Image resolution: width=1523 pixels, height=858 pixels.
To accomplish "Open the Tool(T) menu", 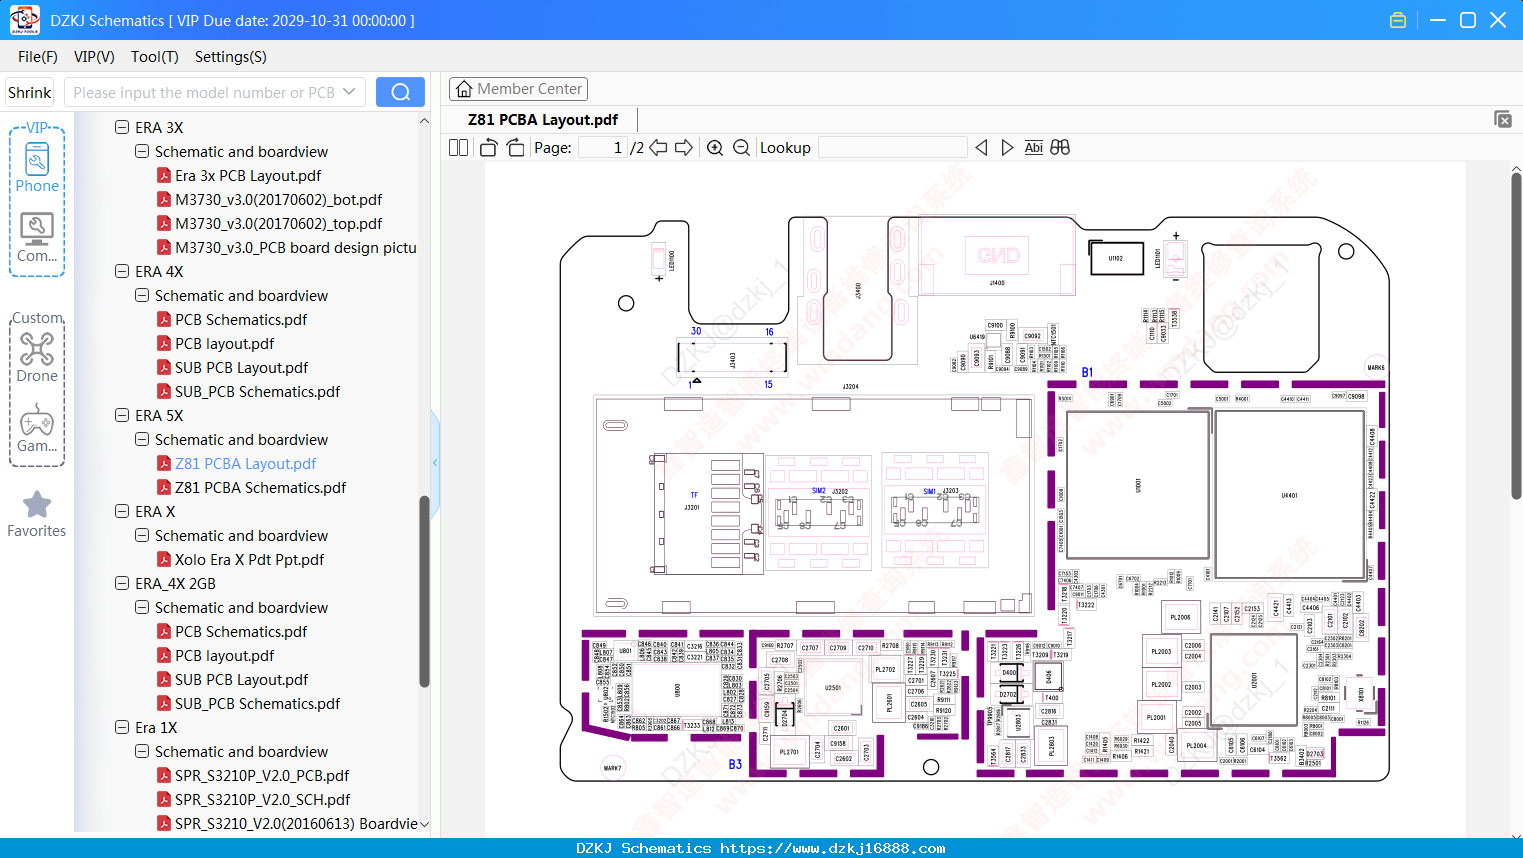I will coord(155,57).
